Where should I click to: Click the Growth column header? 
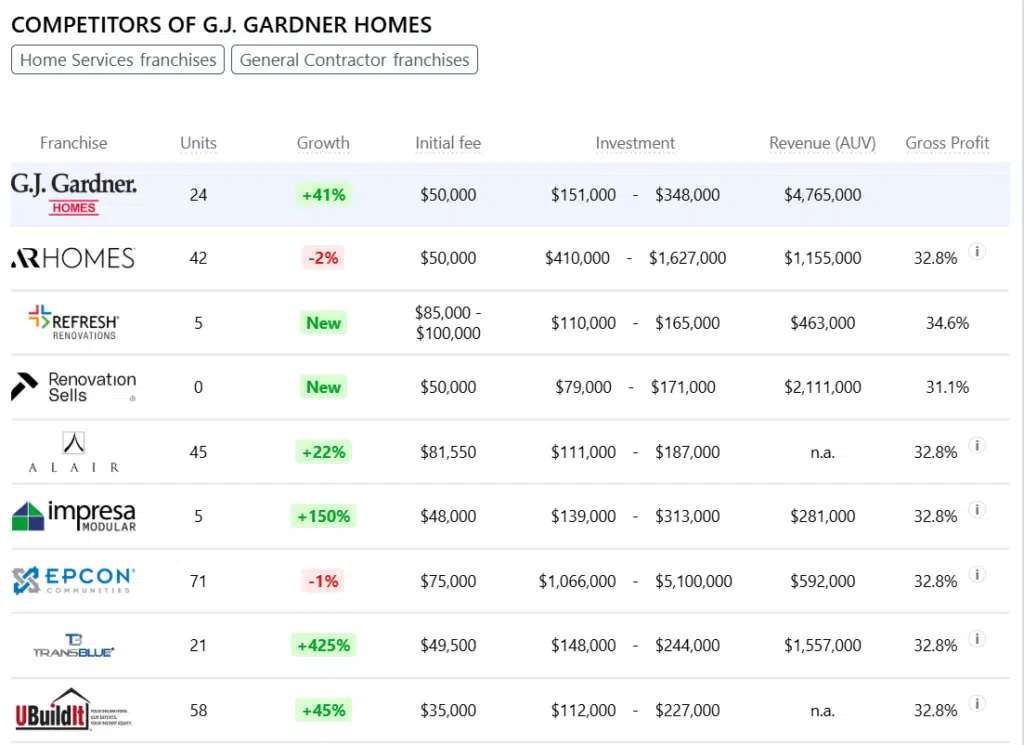[x=323, y=143]
